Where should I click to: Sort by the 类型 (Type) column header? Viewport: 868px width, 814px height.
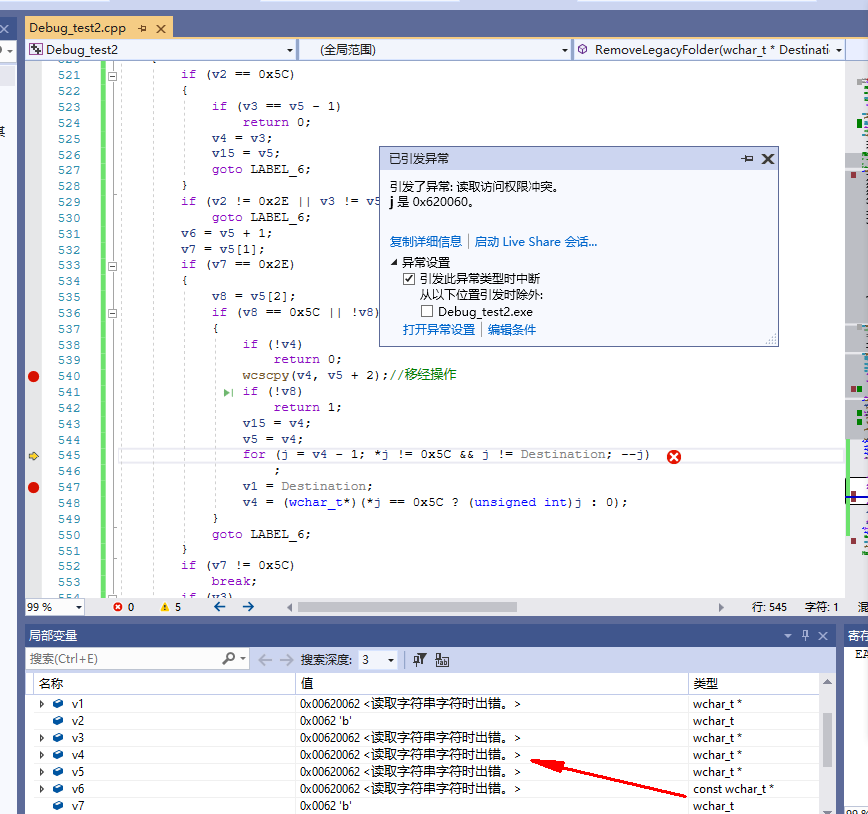point(753,684)
